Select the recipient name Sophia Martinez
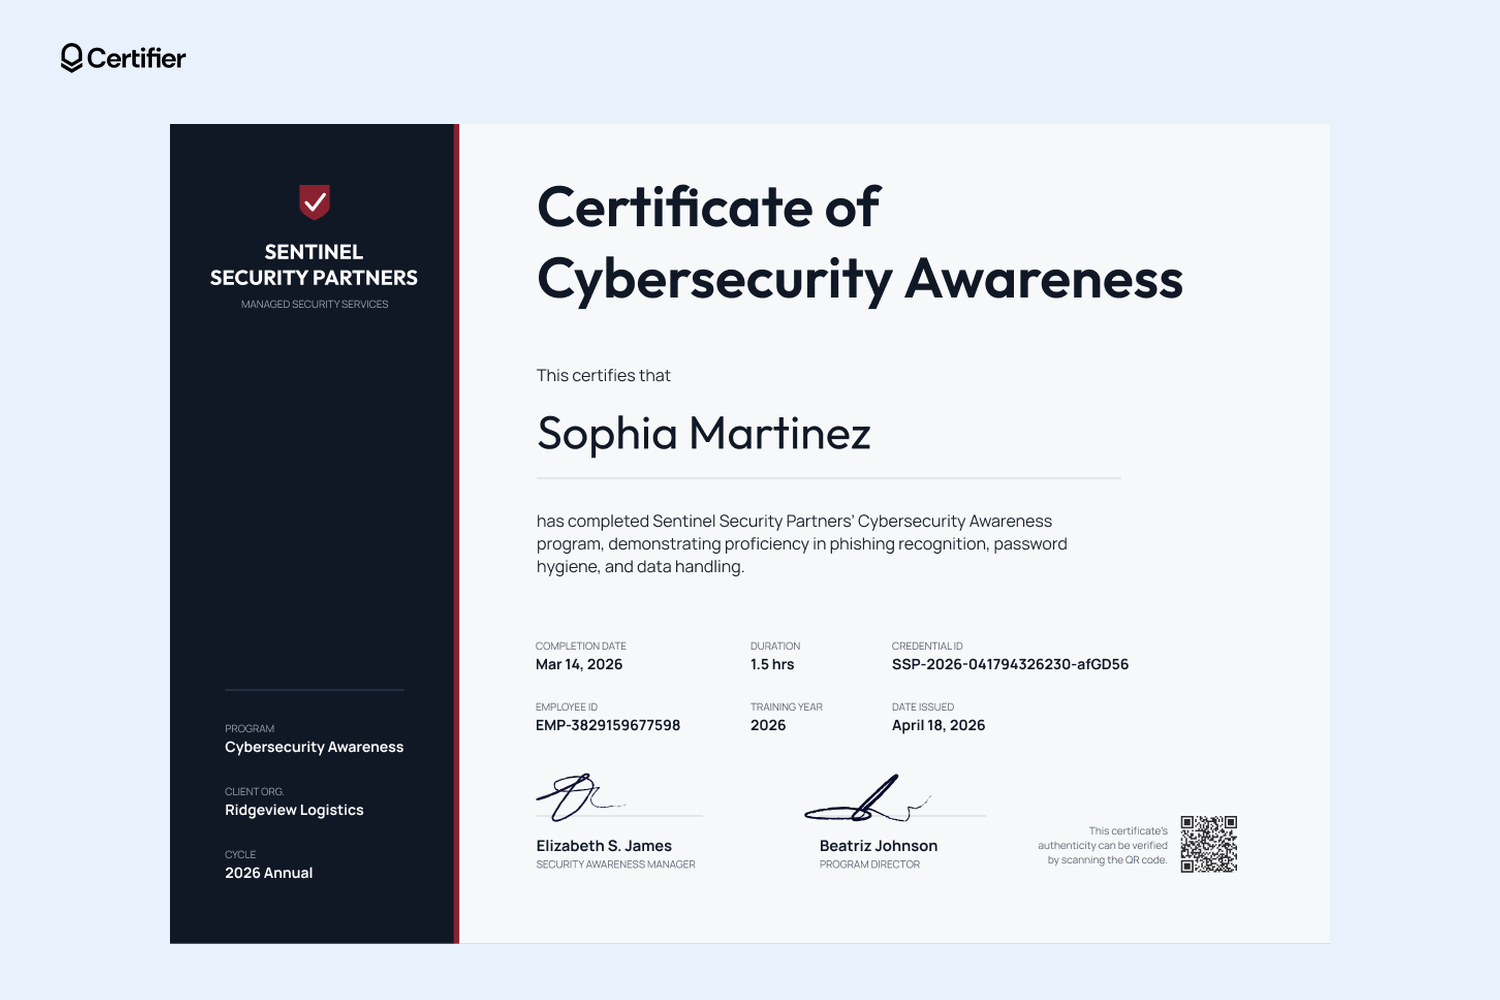 [x=704, y=433]
